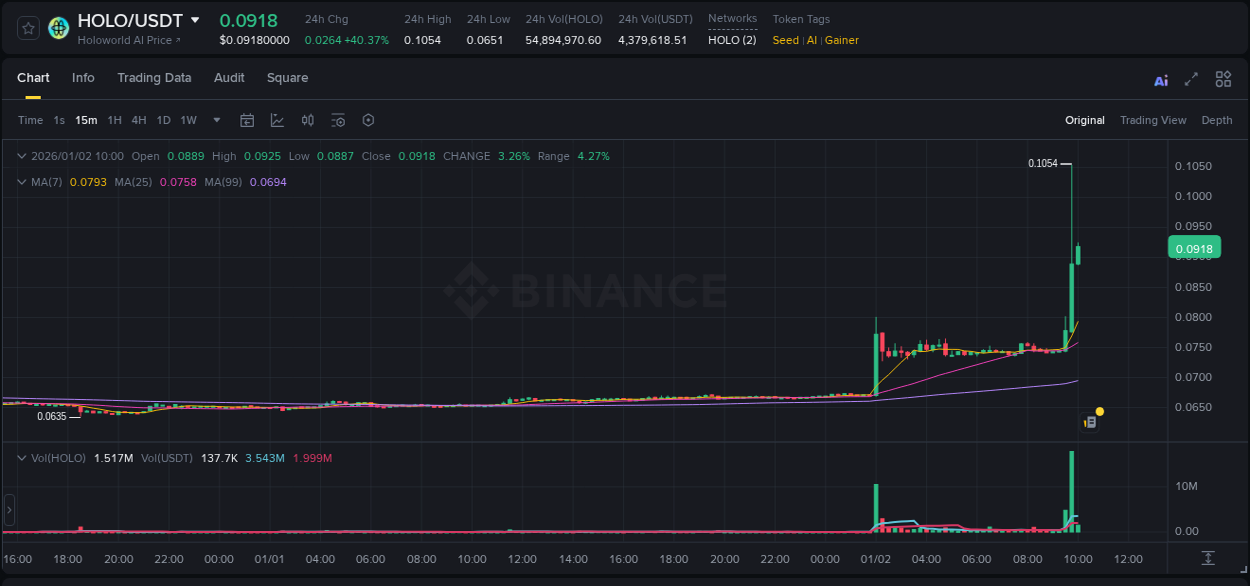Collapse the MA indicator row
The width and height of the screenshot is (1250, 586).
[21, 182]
